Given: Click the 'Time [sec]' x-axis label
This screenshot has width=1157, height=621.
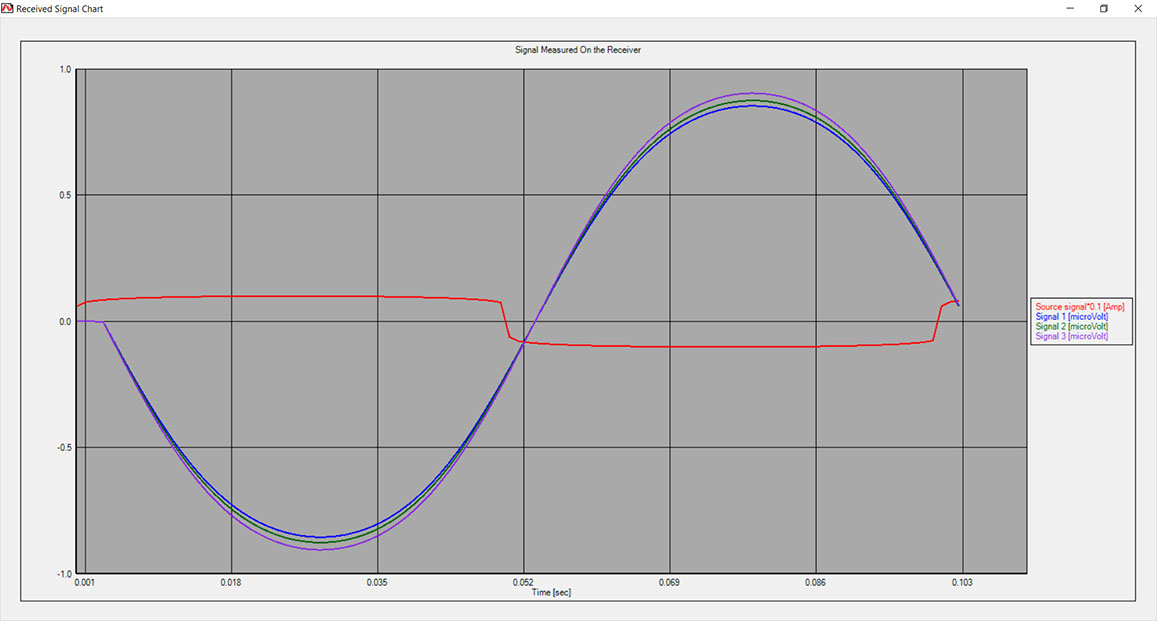Looking at the screenshot, I should click(x=551, y=593).
